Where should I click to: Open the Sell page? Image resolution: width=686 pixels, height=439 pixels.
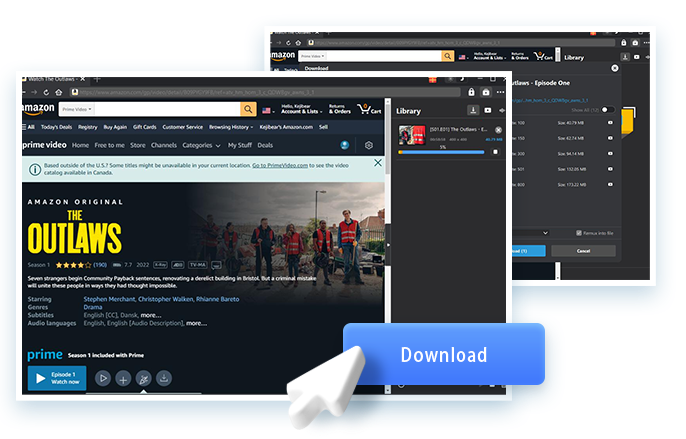323,127
